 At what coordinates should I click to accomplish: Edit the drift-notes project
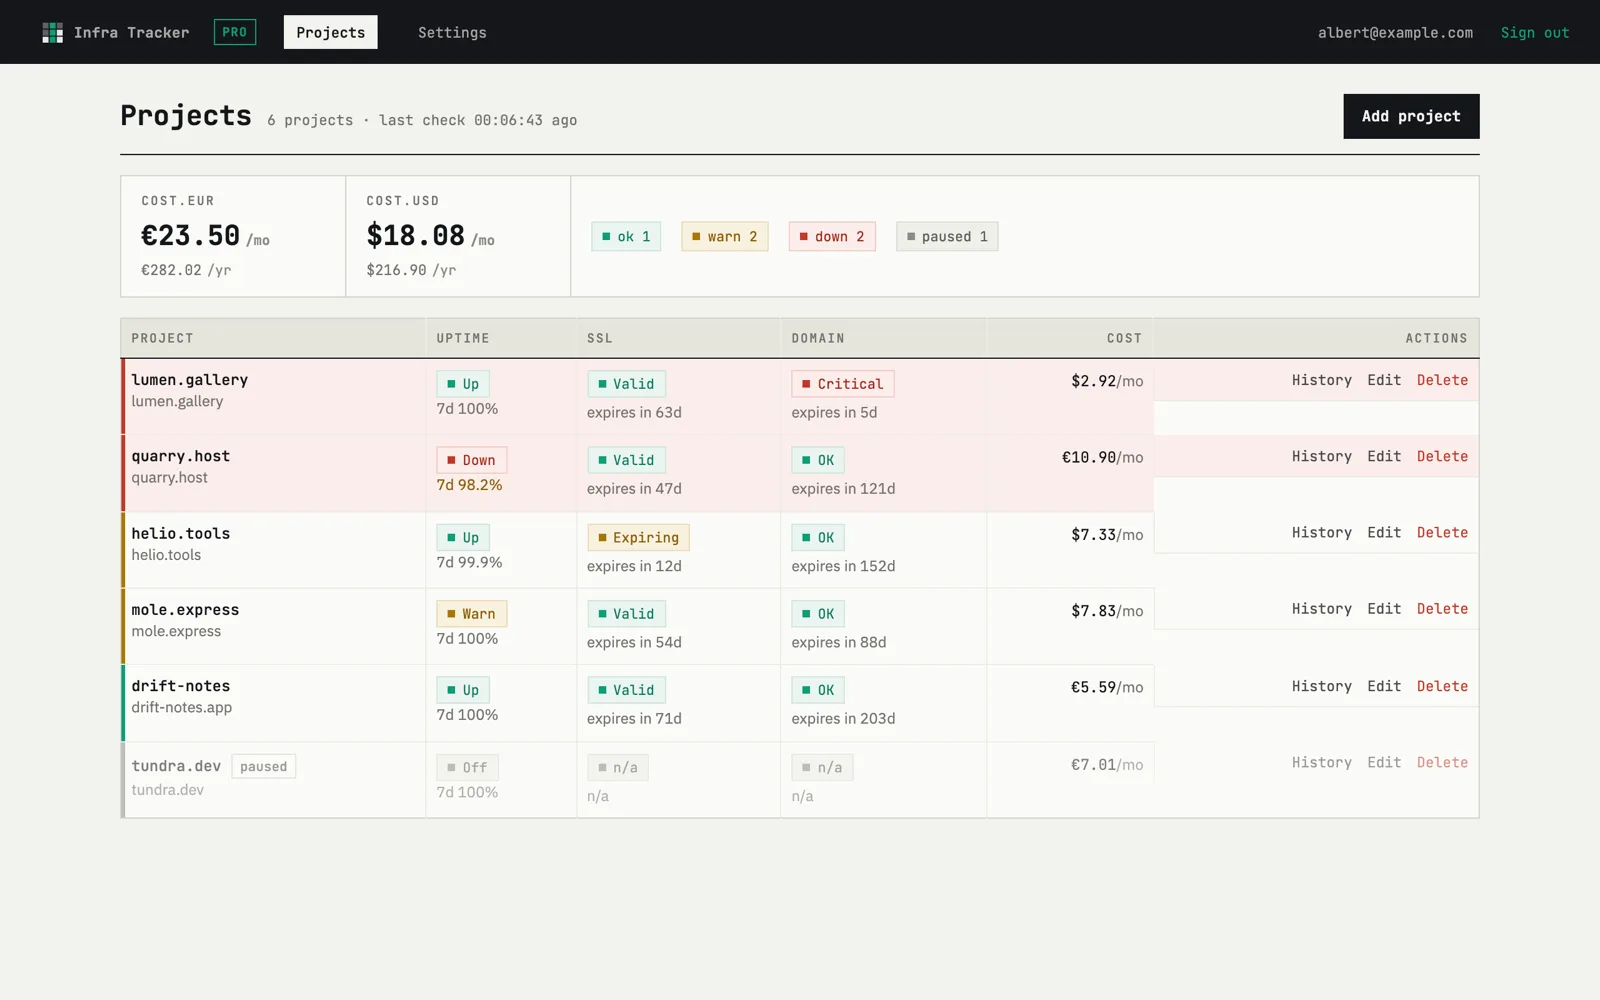coord(1384,686)
